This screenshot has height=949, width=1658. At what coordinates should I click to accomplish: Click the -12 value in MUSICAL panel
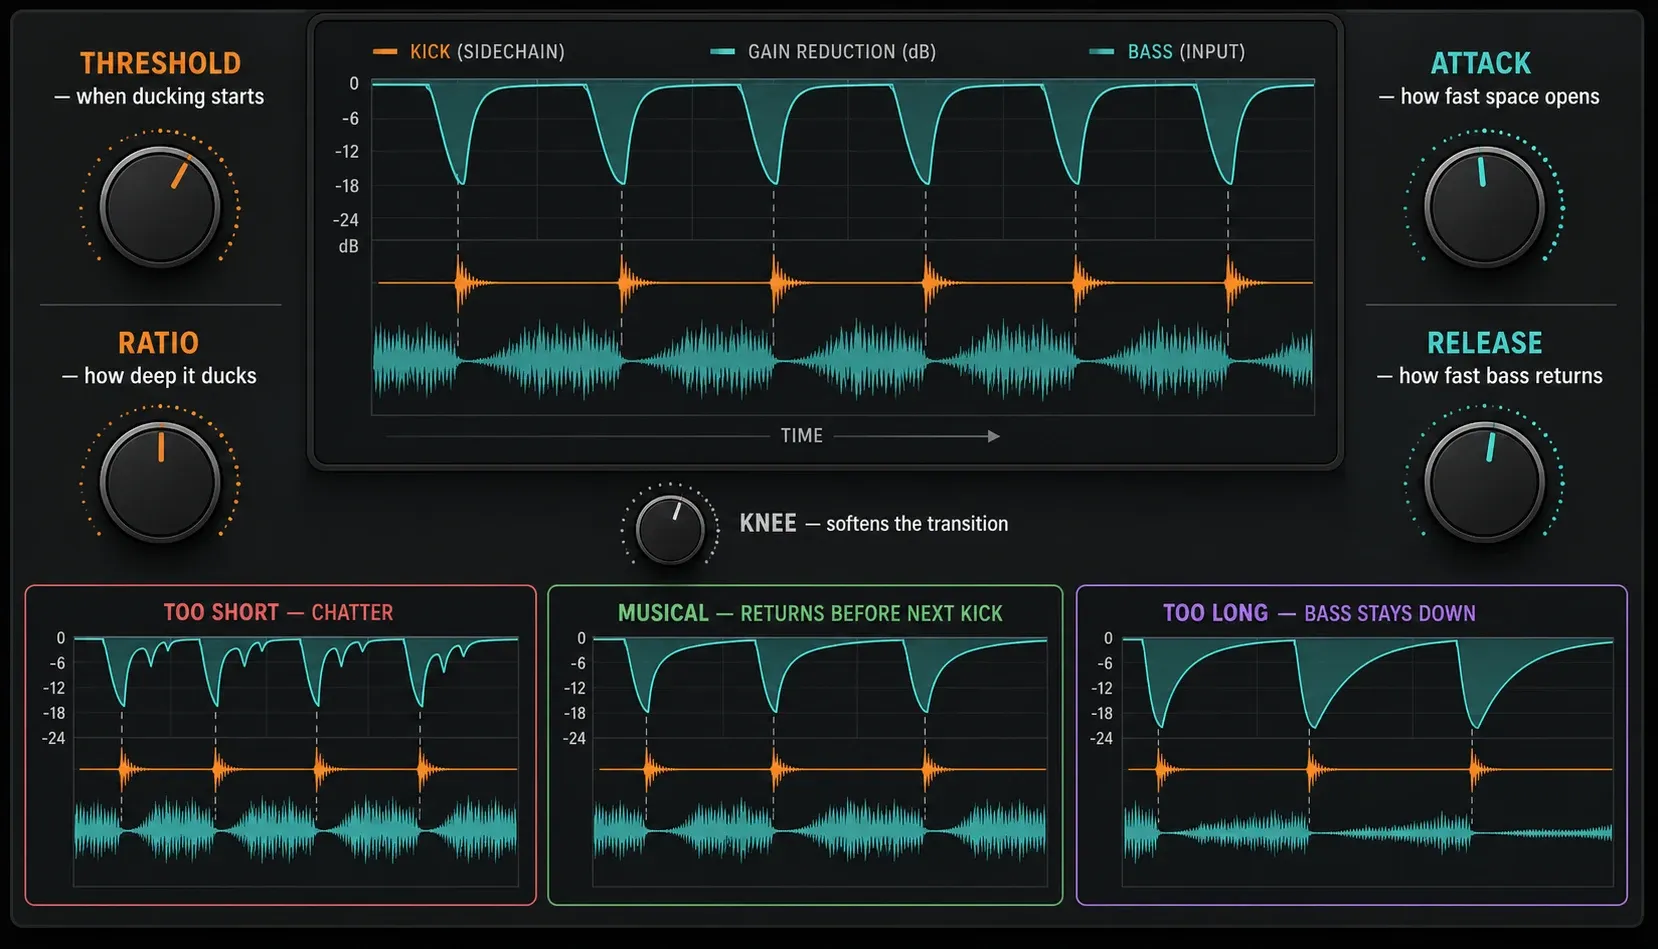[x=574, y=688]
